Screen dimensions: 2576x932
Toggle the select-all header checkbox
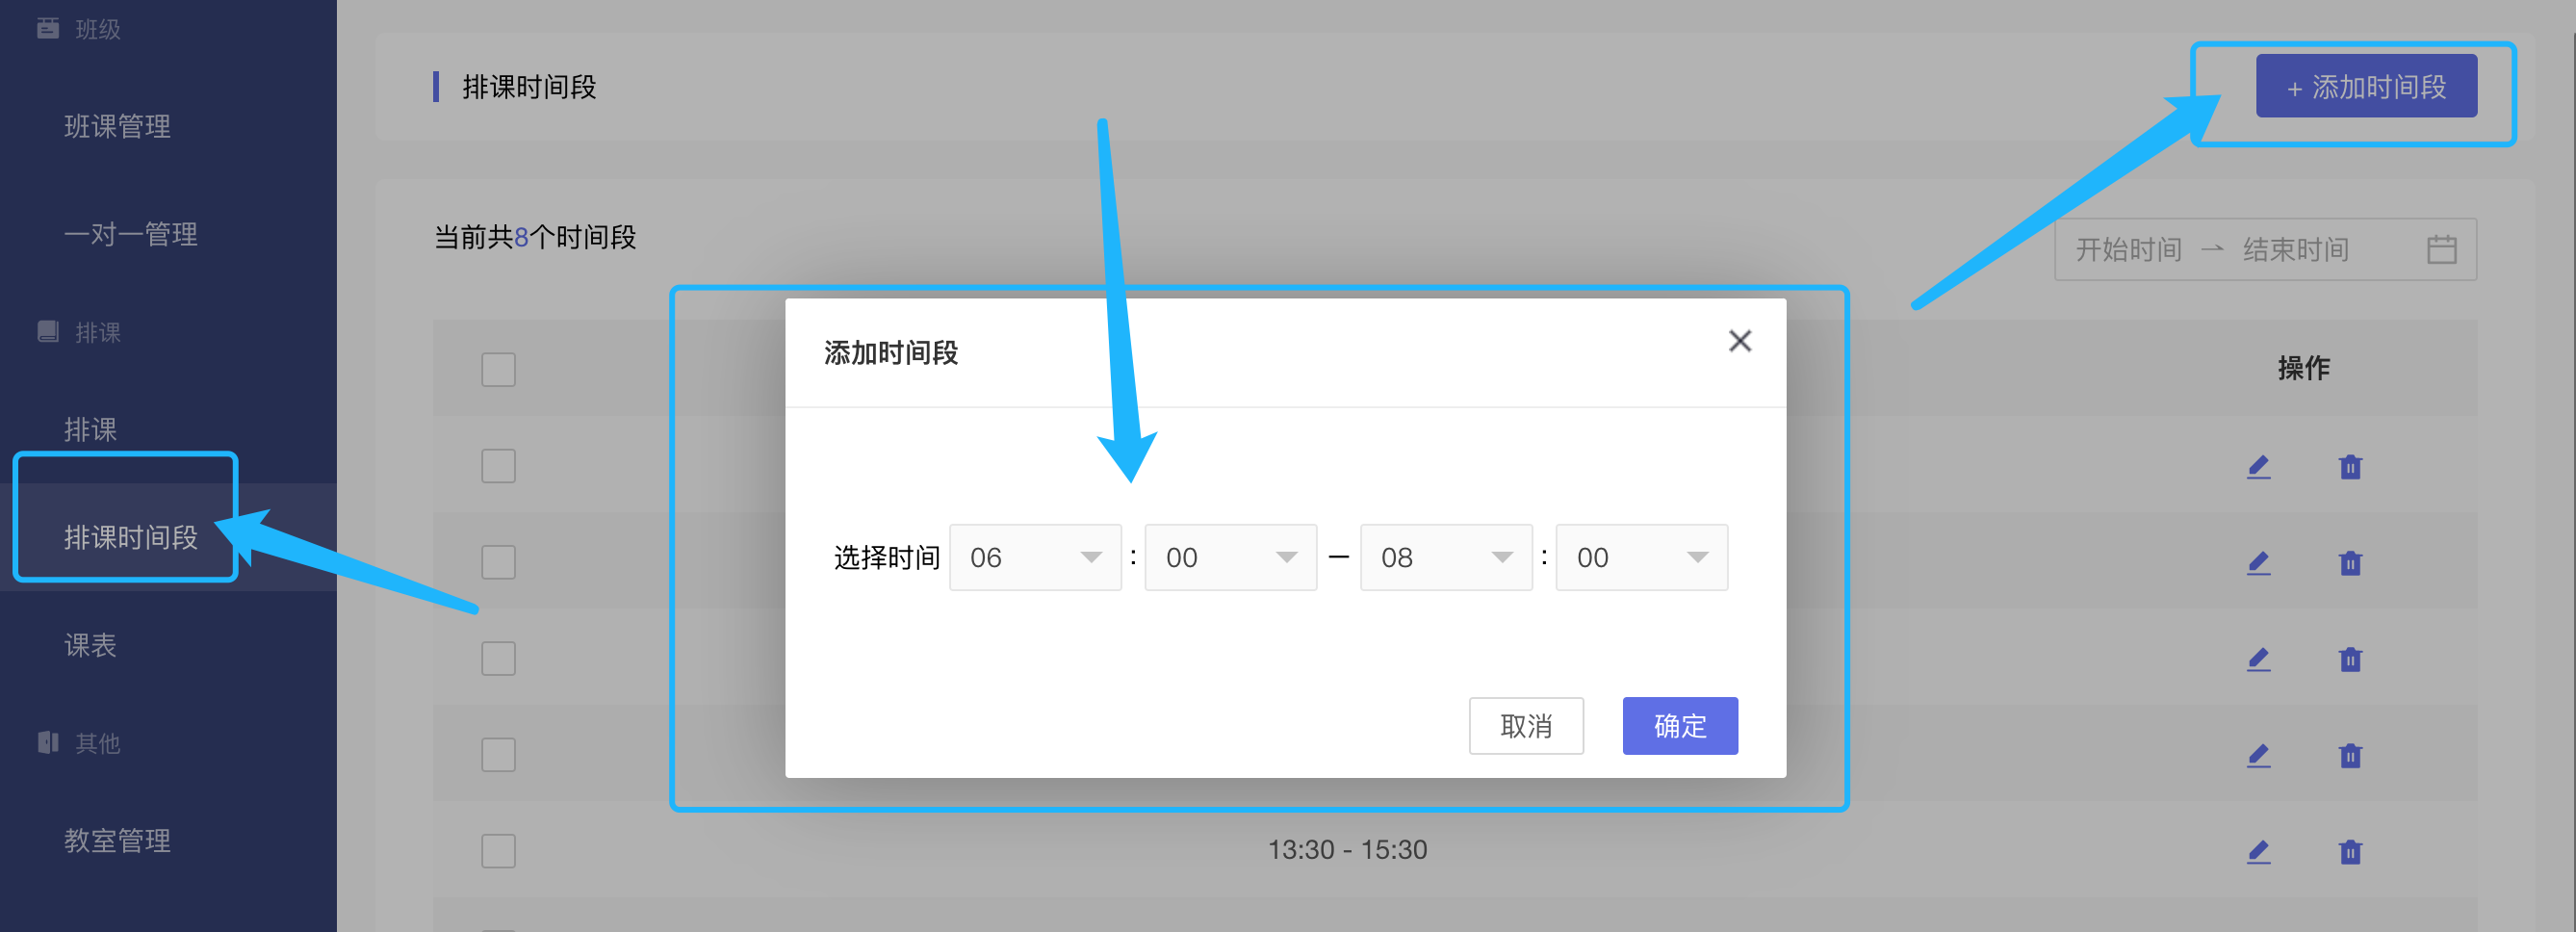pyautogui.click(x=498, y=369)
